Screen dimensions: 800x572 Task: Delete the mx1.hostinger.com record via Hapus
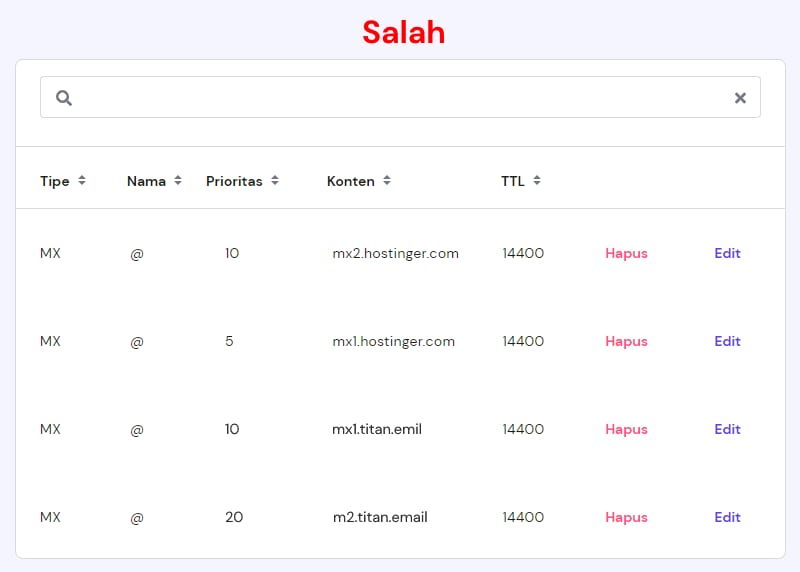626,342
